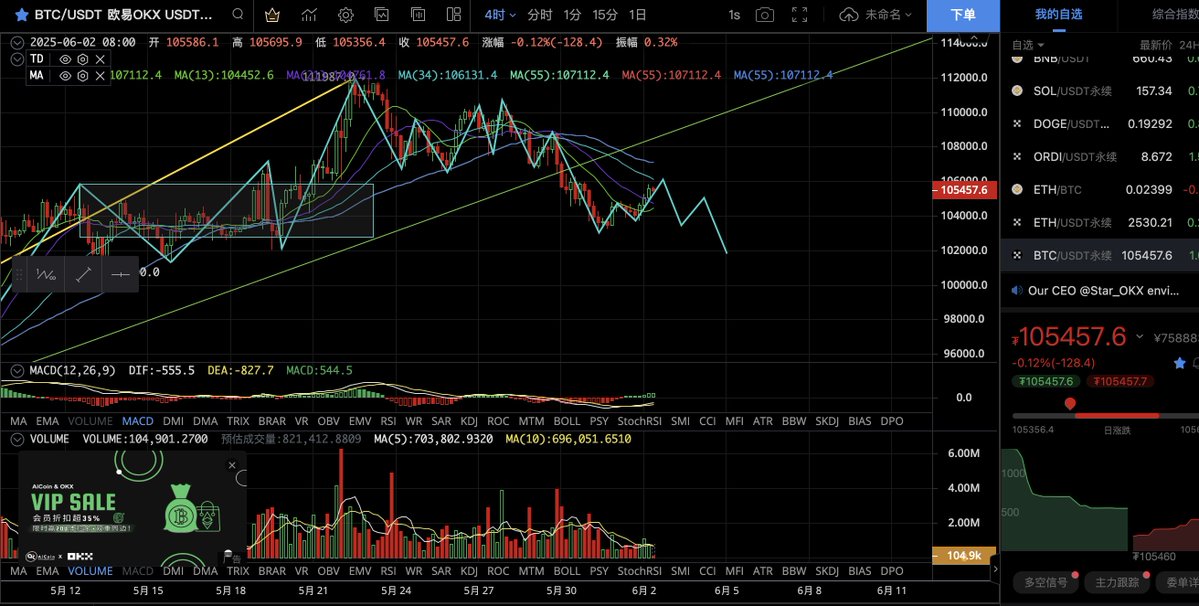The image size is (1199, 606).
Task: Close the VIP SALE advertisement
Action: point(232,465)
